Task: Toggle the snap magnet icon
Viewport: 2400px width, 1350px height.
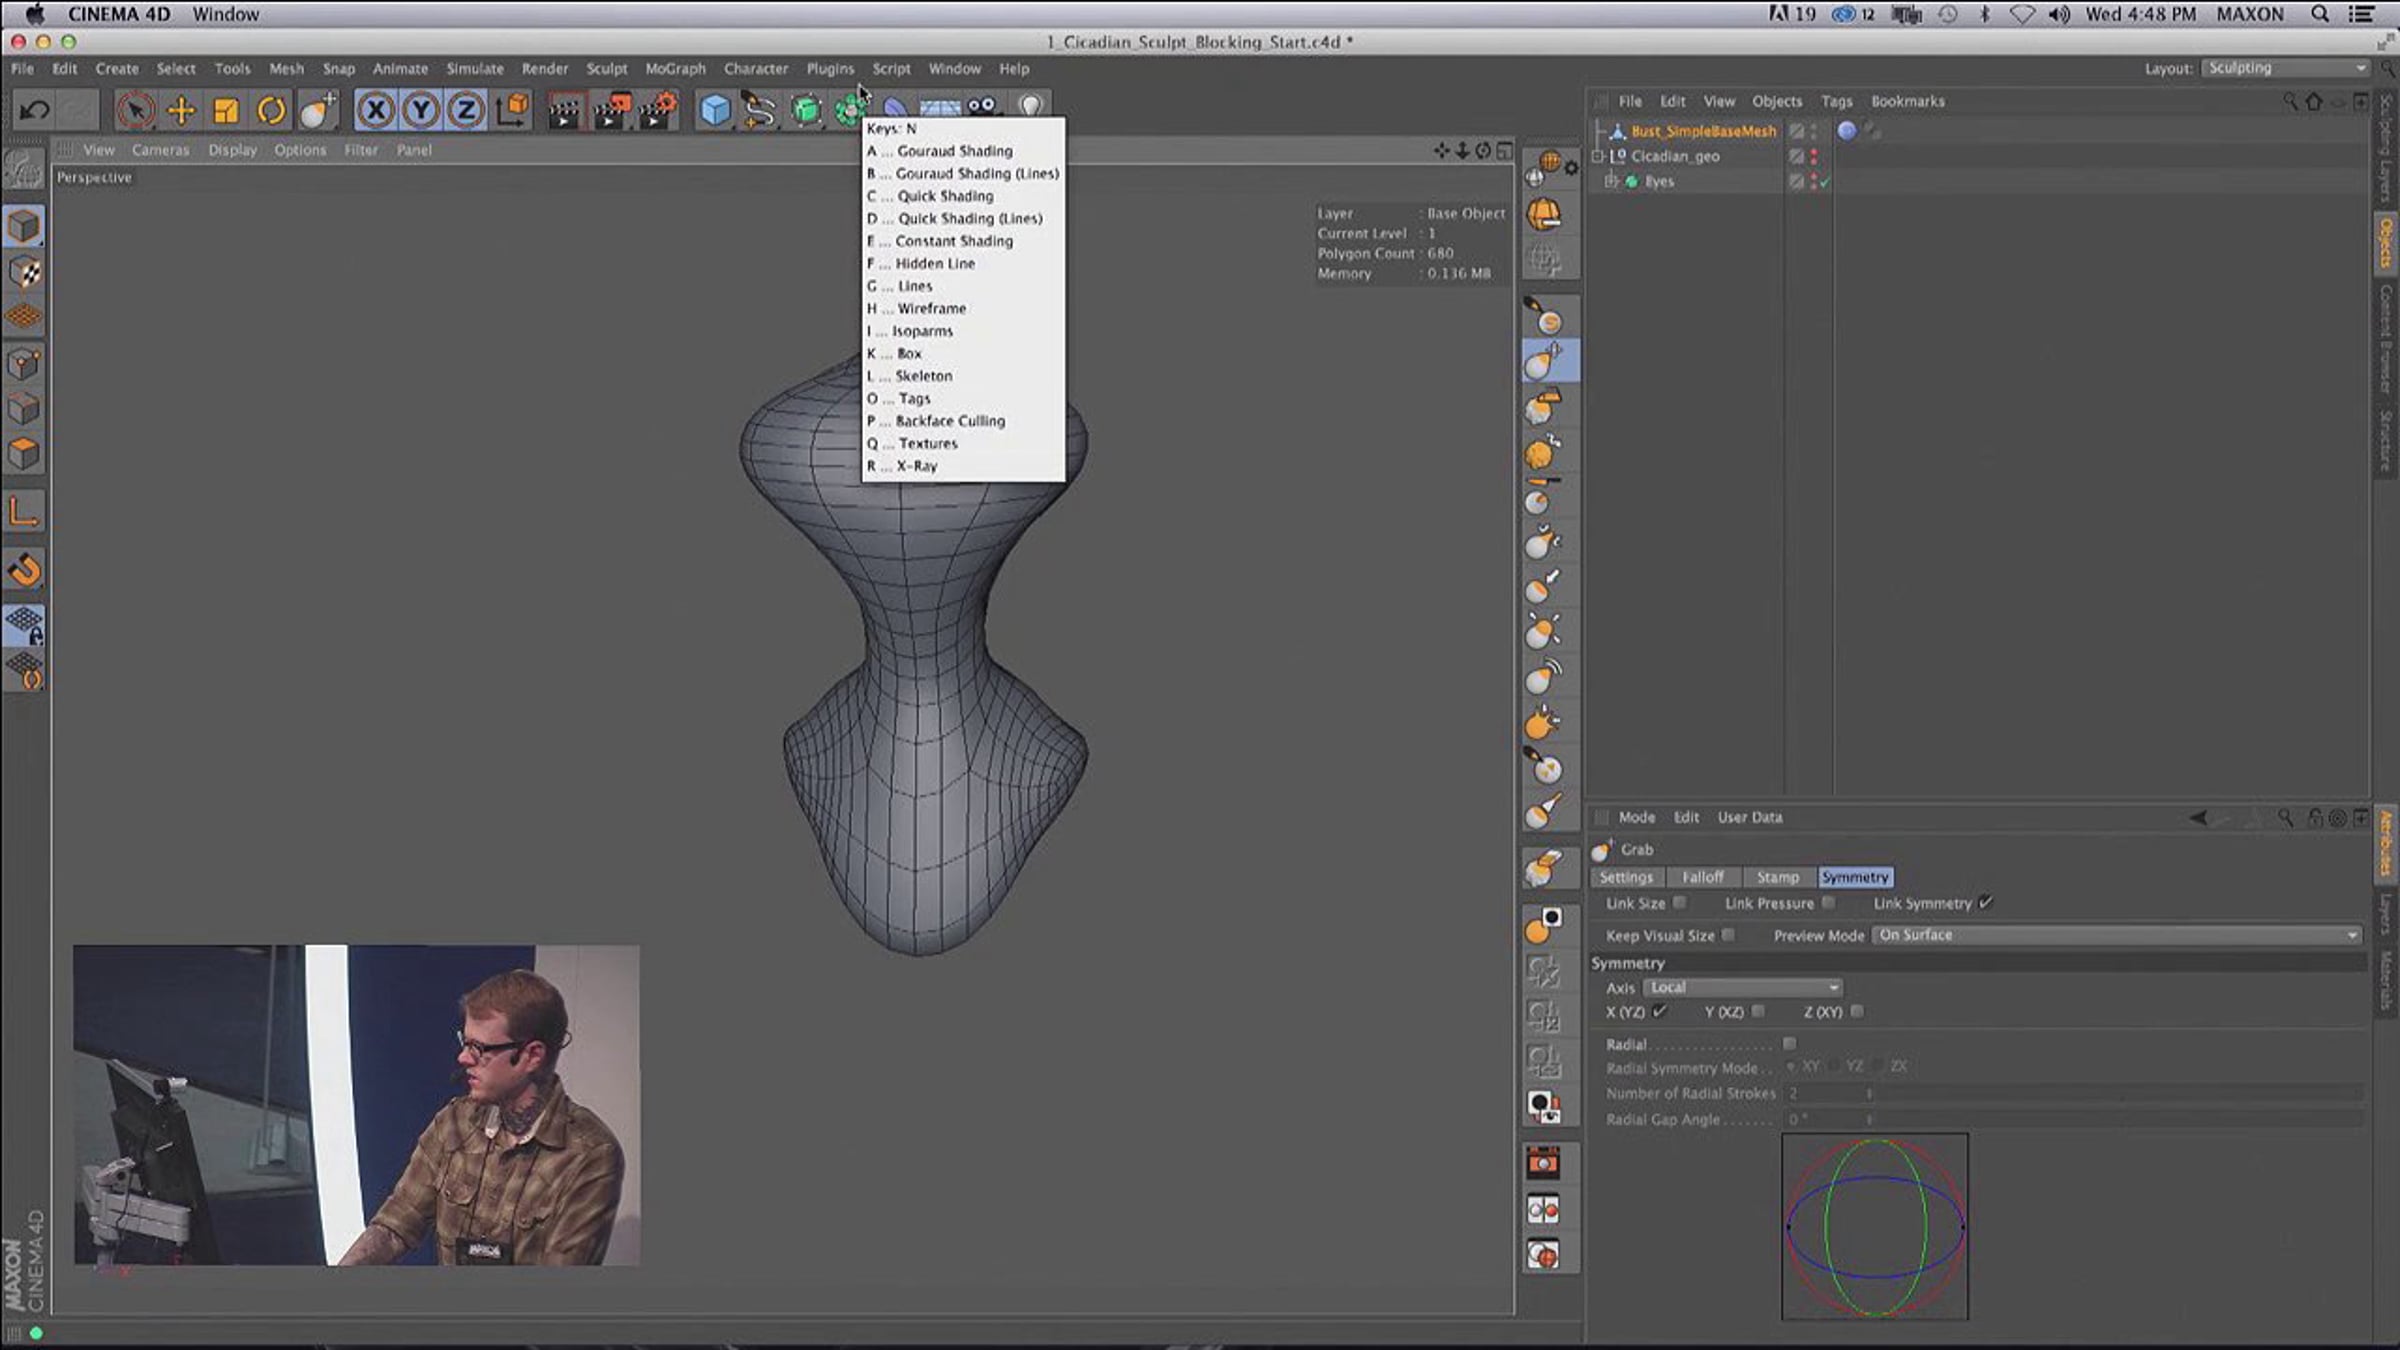Action: [24, 570]
